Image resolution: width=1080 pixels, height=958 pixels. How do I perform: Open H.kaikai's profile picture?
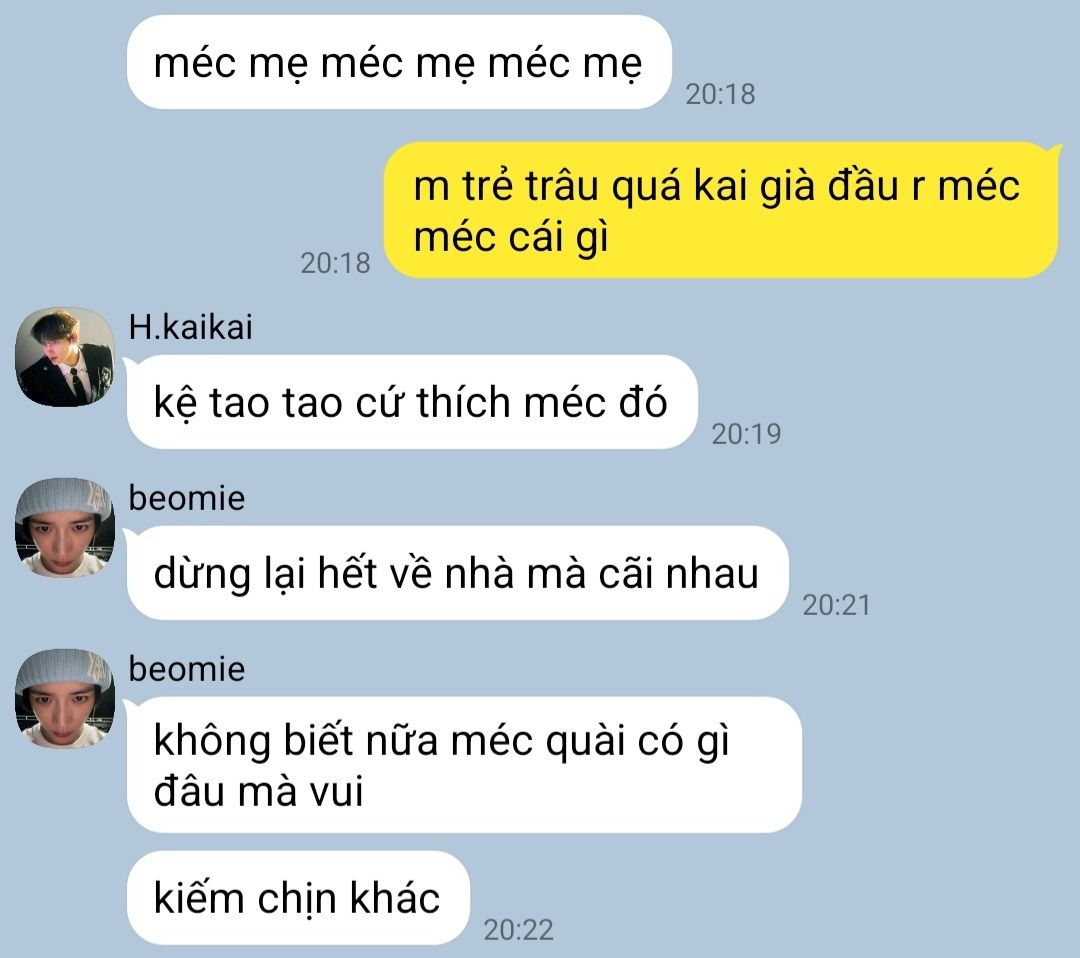(x=65, y=357)
